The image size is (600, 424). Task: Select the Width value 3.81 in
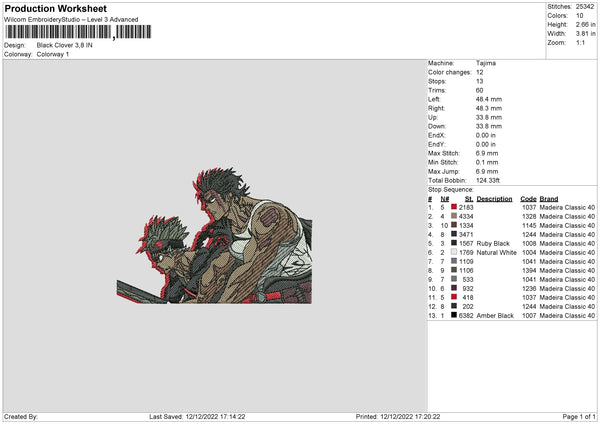[585, 34]
